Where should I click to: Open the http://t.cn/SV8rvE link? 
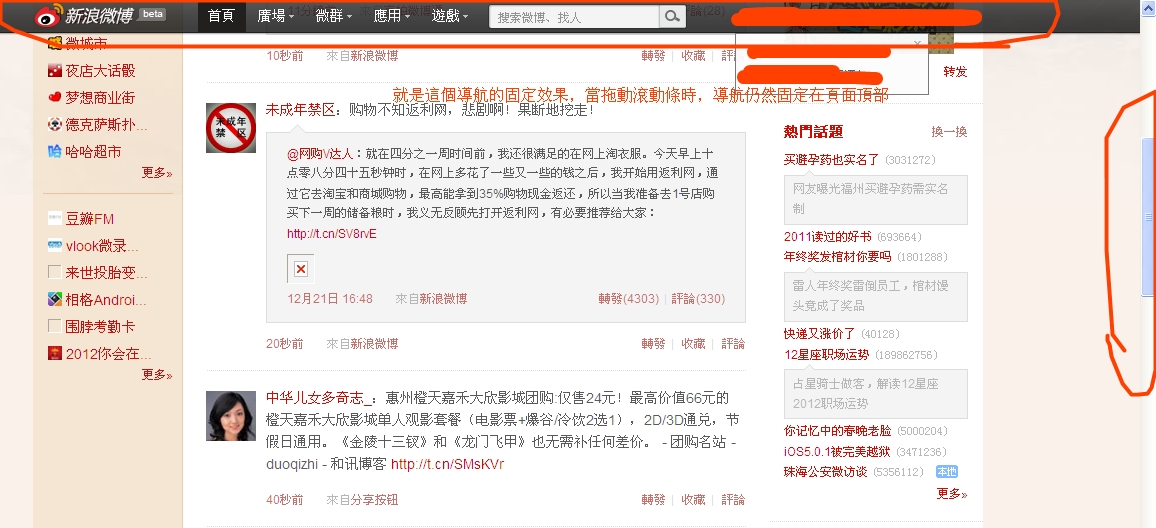coord(332,234)
